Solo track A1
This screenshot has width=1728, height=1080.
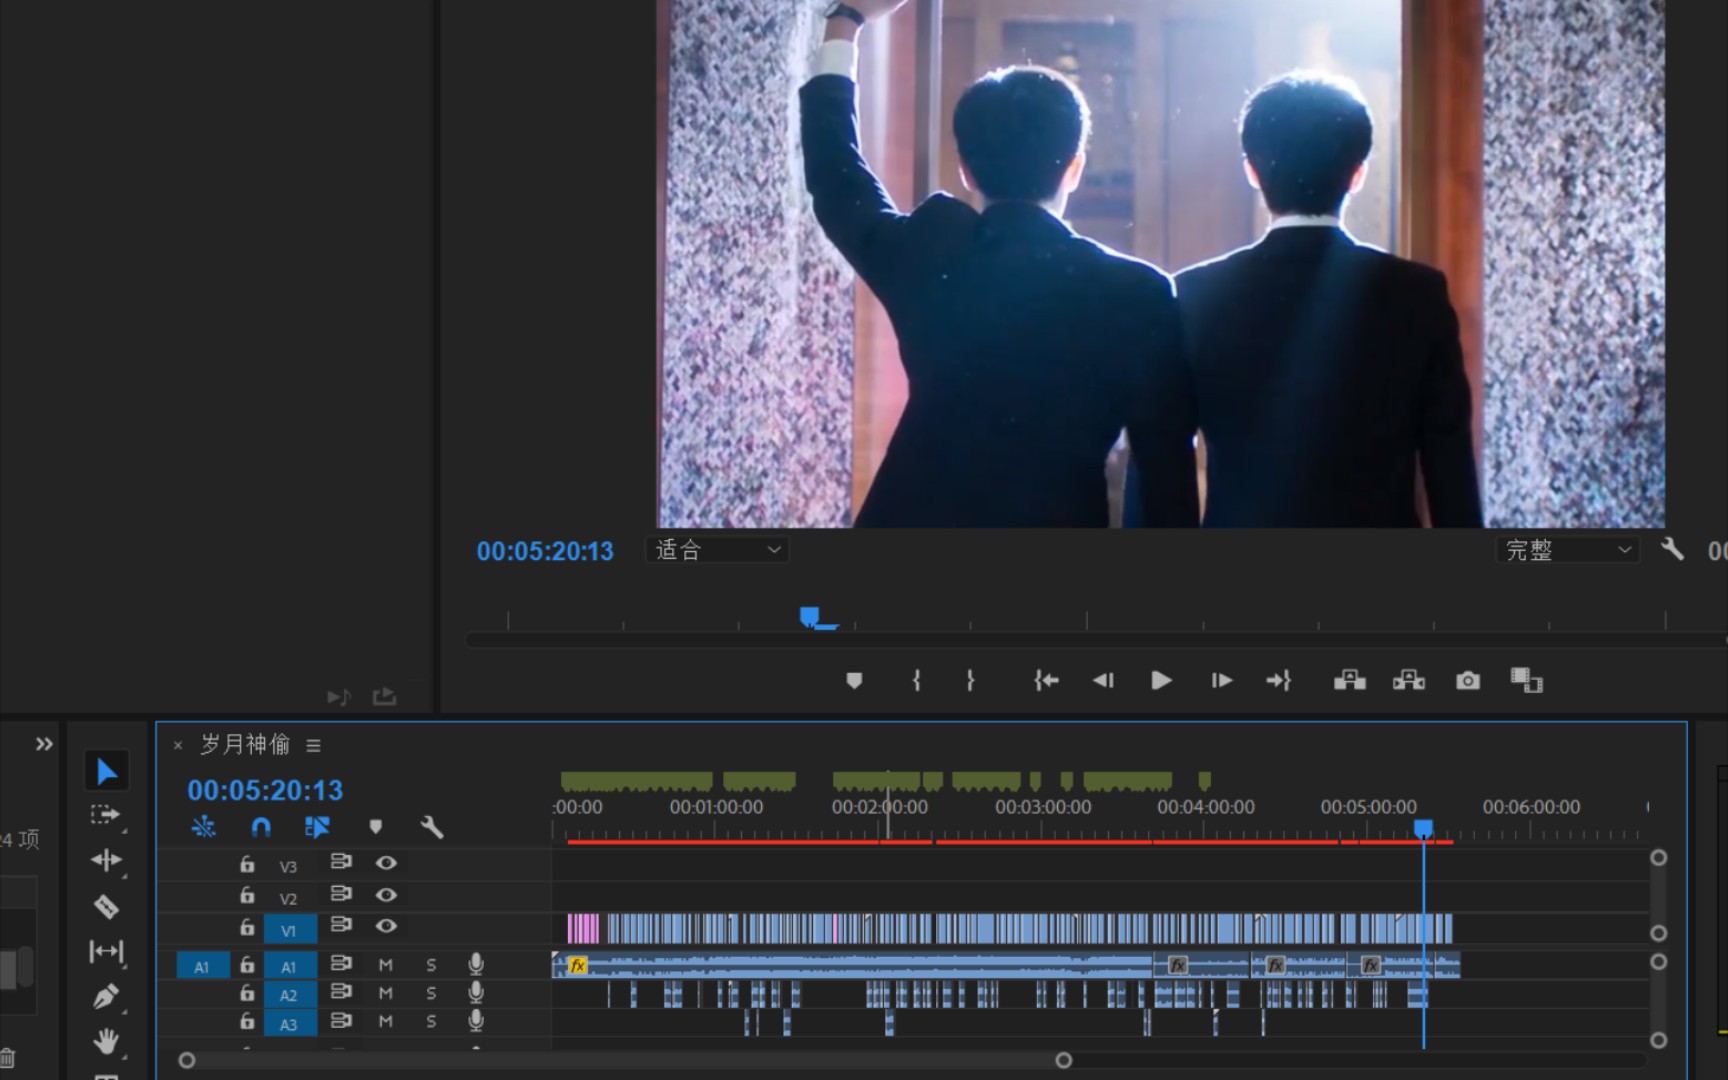[431, 965]
